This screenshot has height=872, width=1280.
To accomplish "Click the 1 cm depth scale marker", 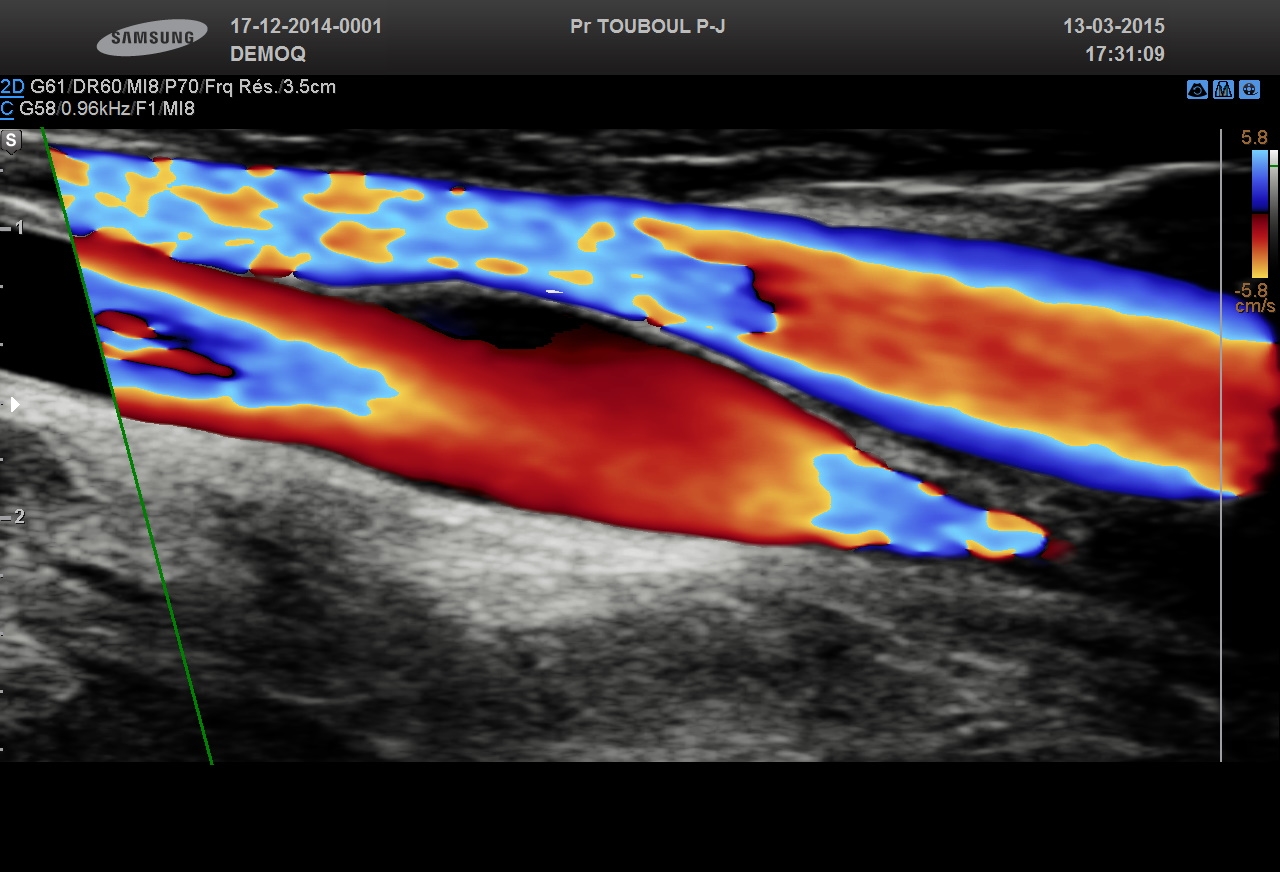I will point(16,228).
